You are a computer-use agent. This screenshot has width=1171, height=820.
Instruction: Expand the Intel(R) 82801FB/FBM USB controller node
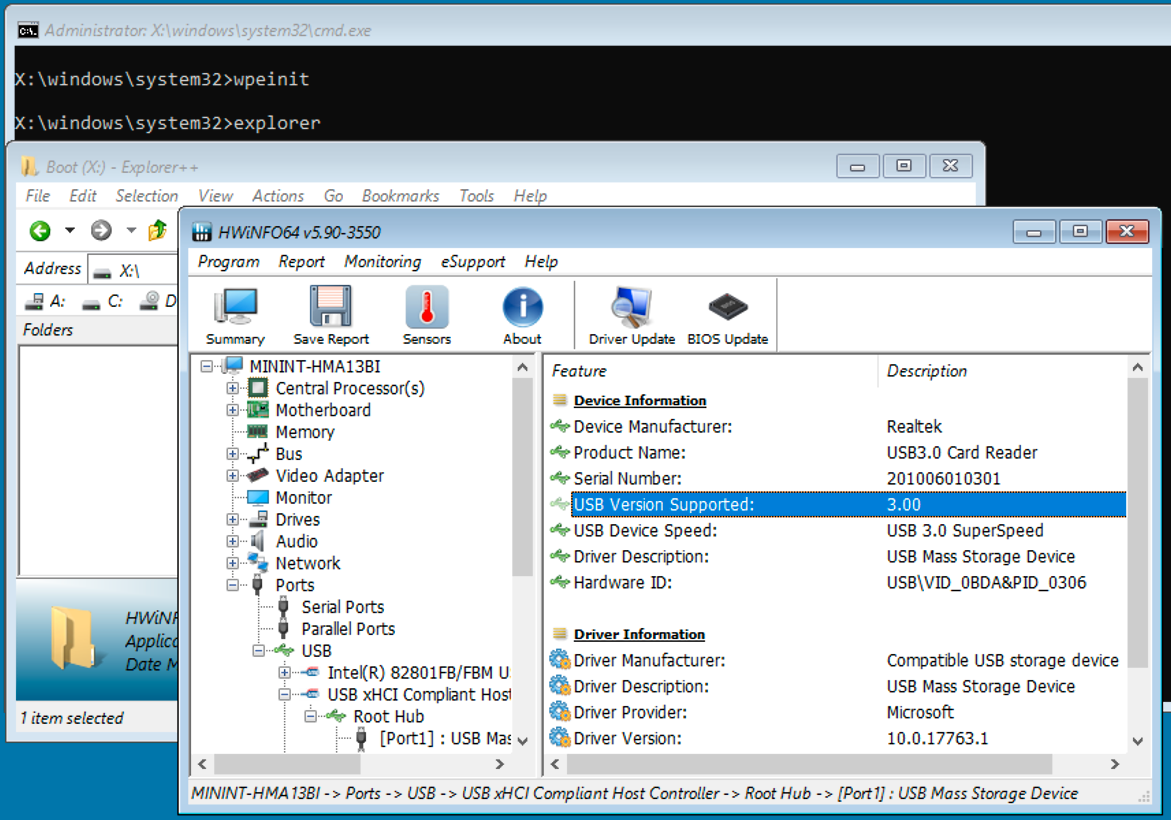285,673
